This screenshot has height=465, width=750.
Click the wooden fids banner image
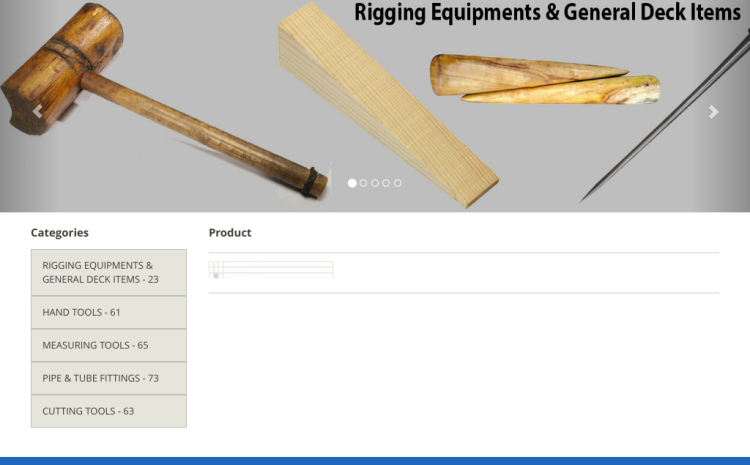click(545, 79)
